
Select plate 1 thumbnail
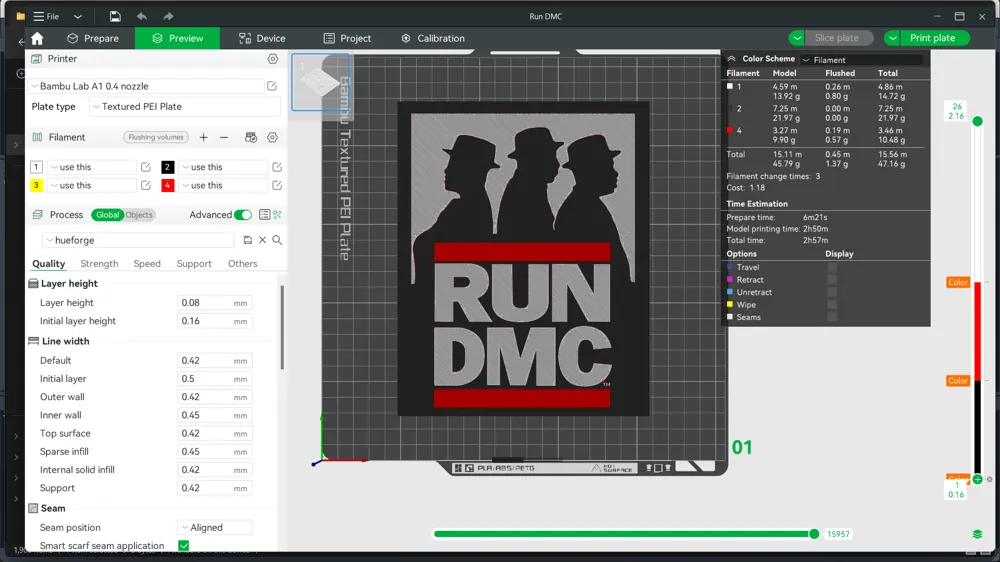pyautogui.click(x=320, y=82)
